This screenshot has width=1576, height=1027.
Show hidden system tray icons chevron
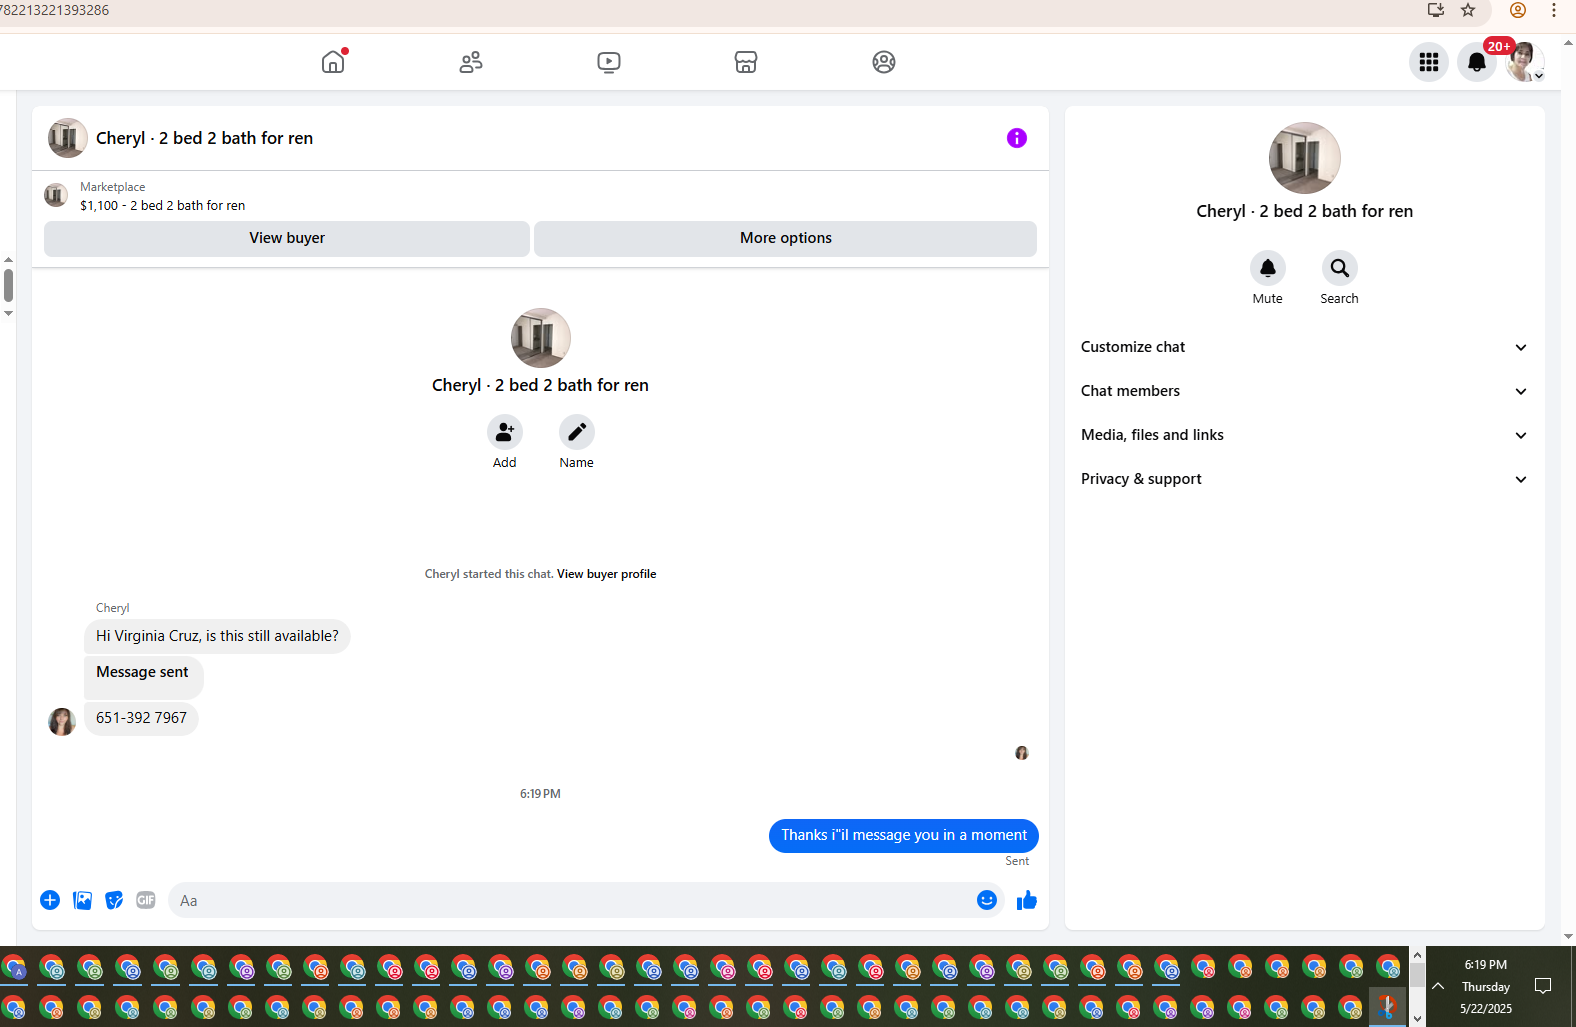click(1438, 986)
